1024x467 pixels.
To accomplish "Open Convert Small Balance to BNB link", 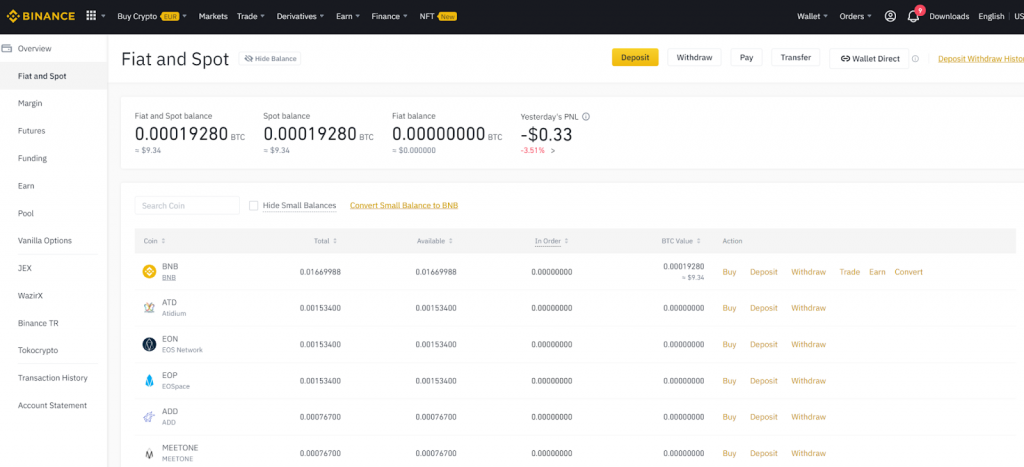I will click(x=404, y=205).
